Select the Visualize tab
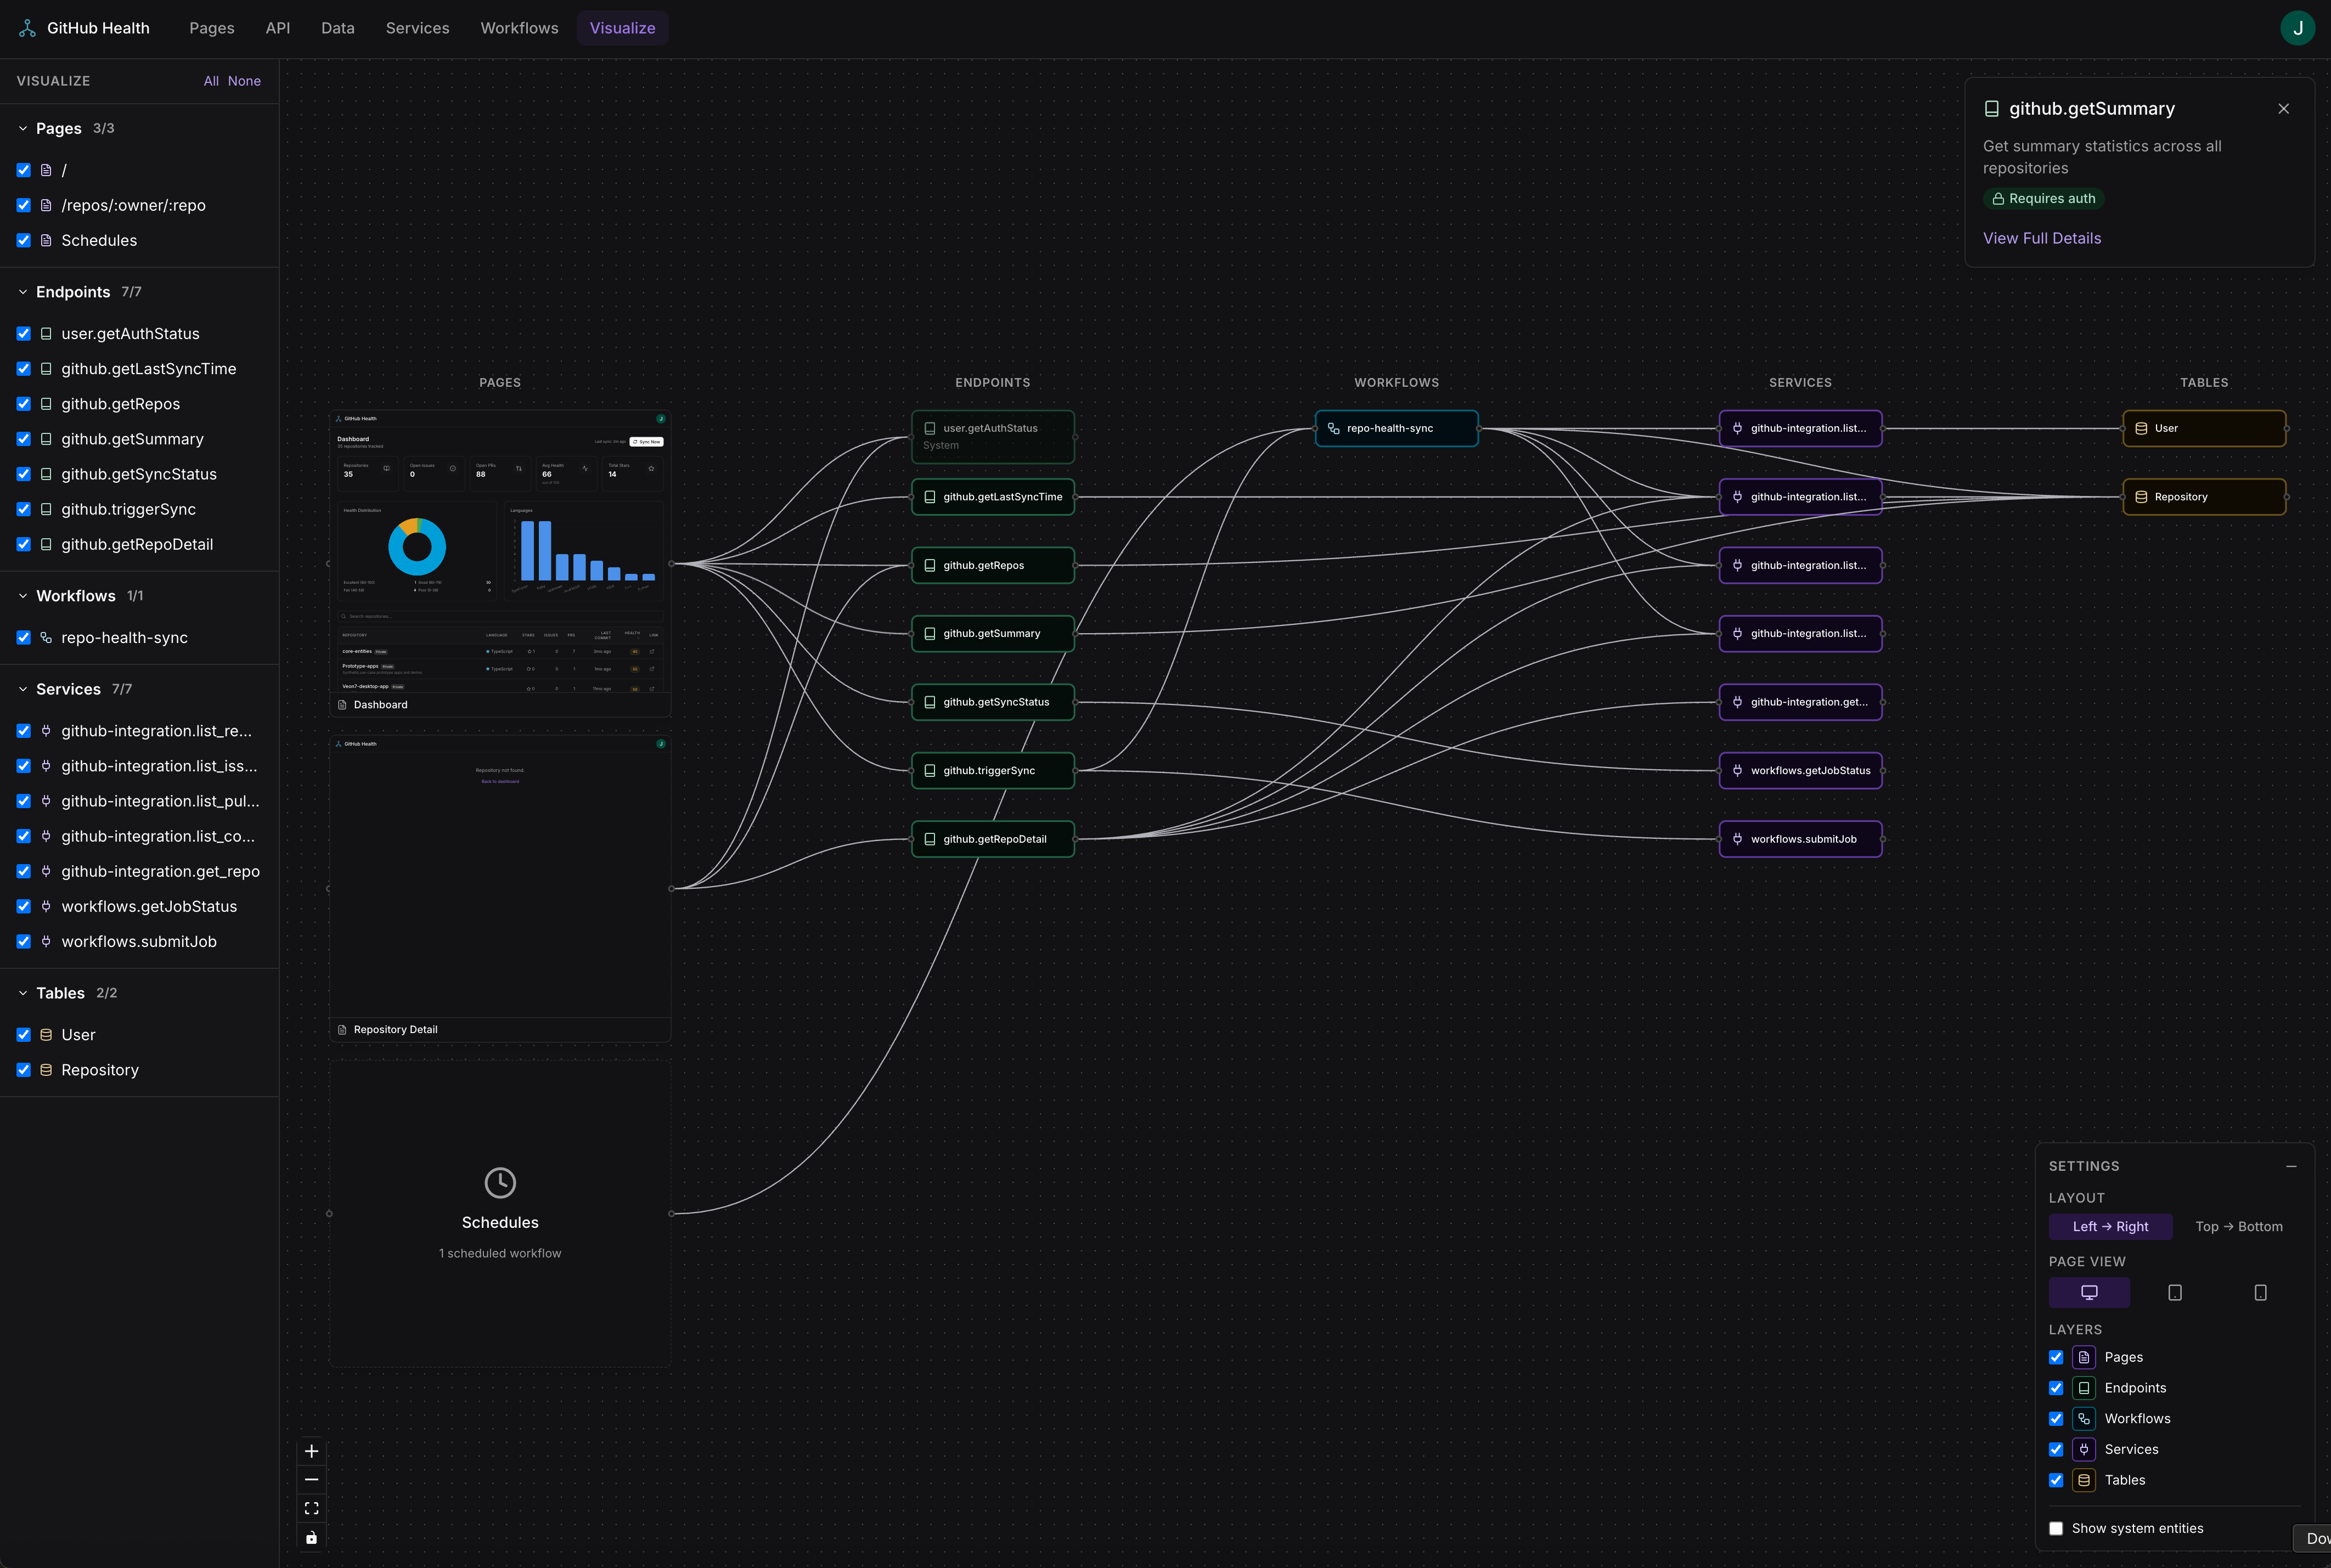Screen dimensions: 2331x1568 click(x=623, y=28)
